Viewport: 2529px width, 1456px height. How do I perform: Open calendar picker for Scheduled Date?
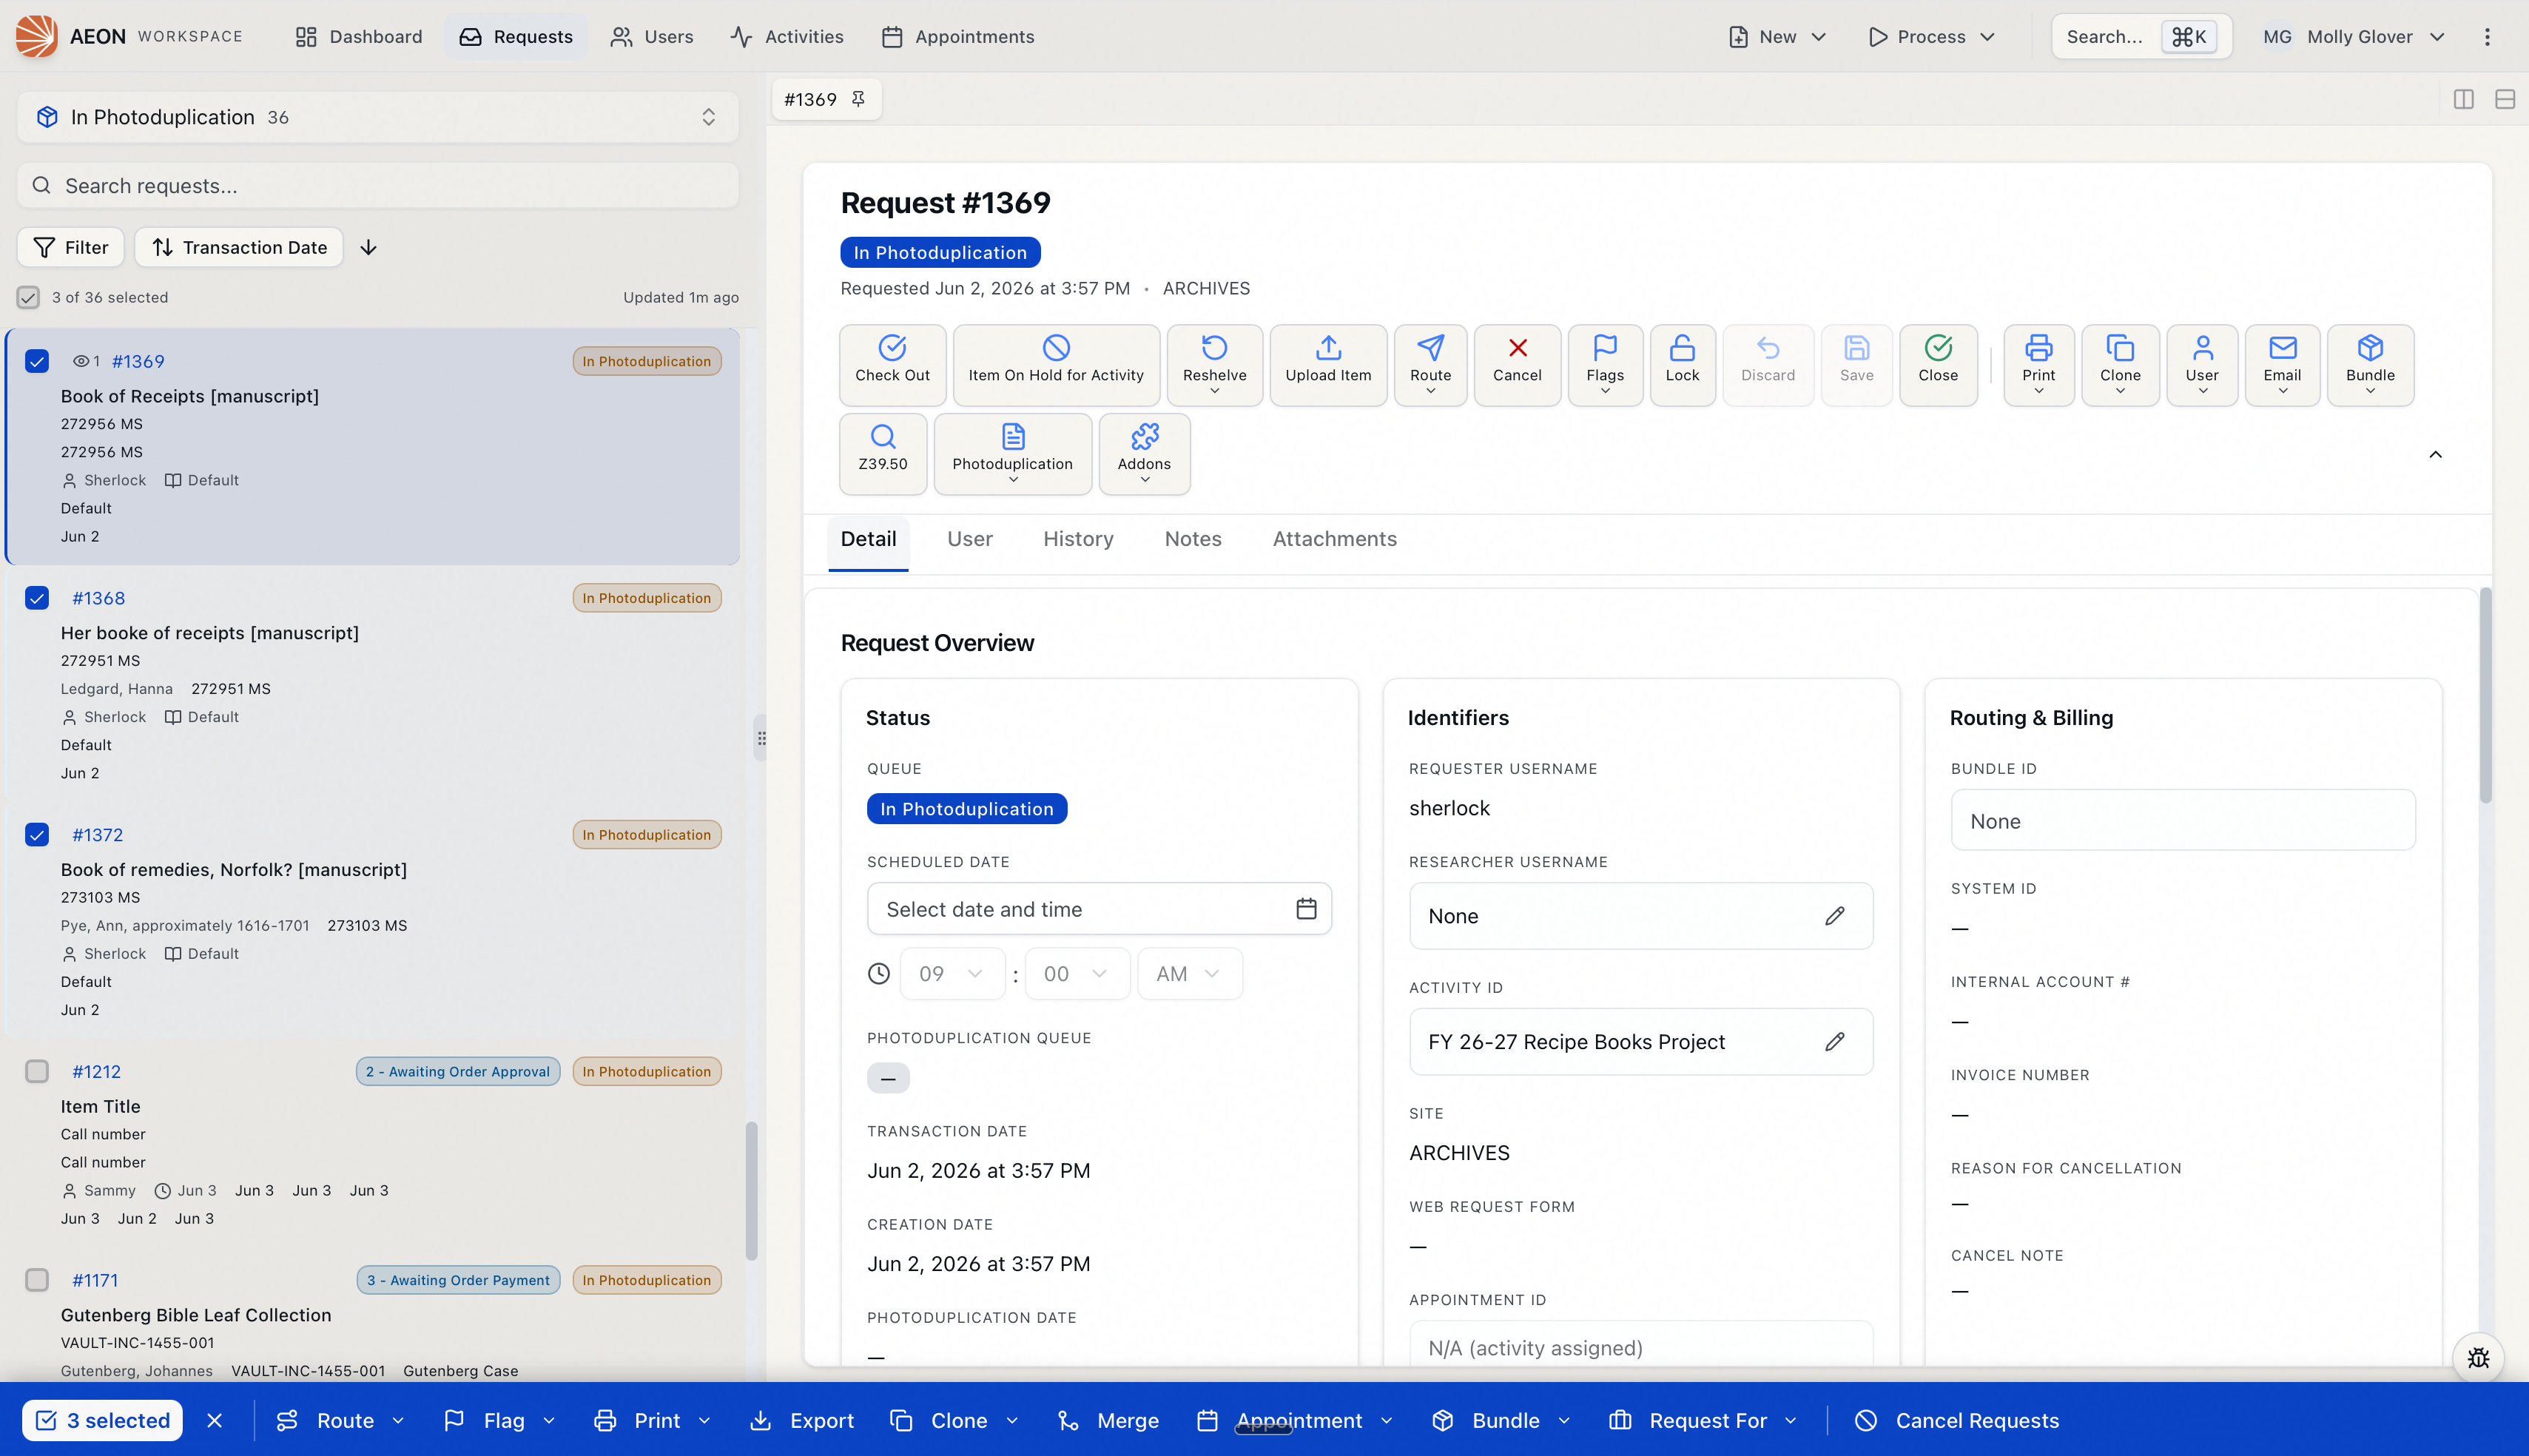pyautogui.click(x=1306, y=909)
